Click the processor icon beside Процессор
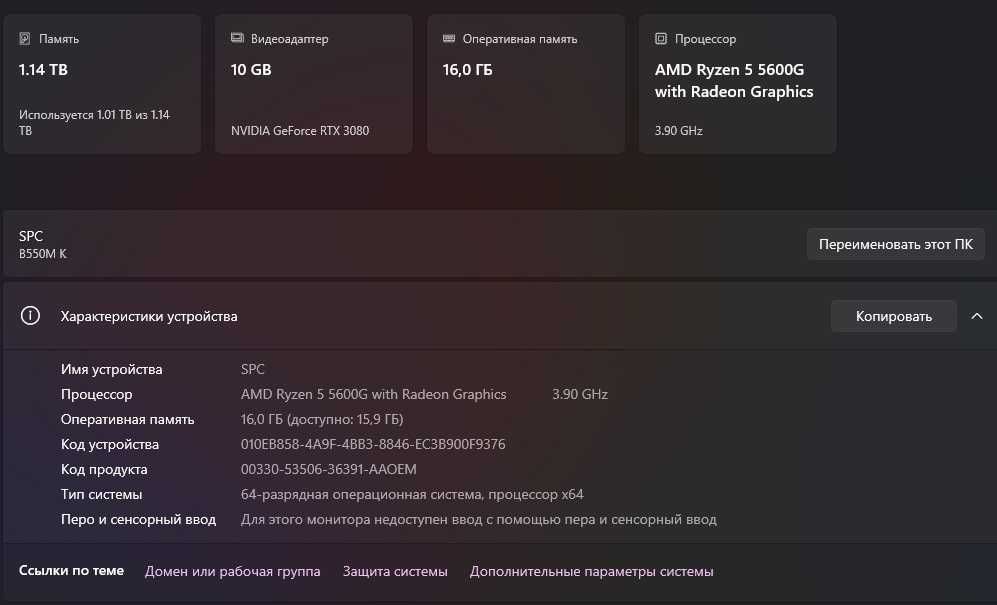The width and height of the screenshot is (997, 605). pos(661,39)
